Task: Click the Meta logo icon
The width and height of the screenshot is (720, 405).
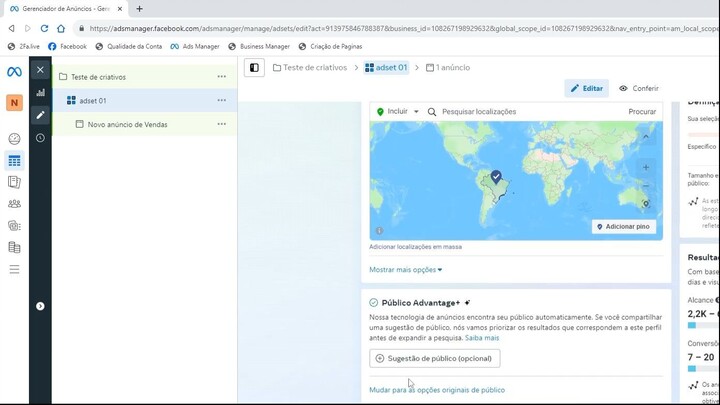Action: click(14, 72)
